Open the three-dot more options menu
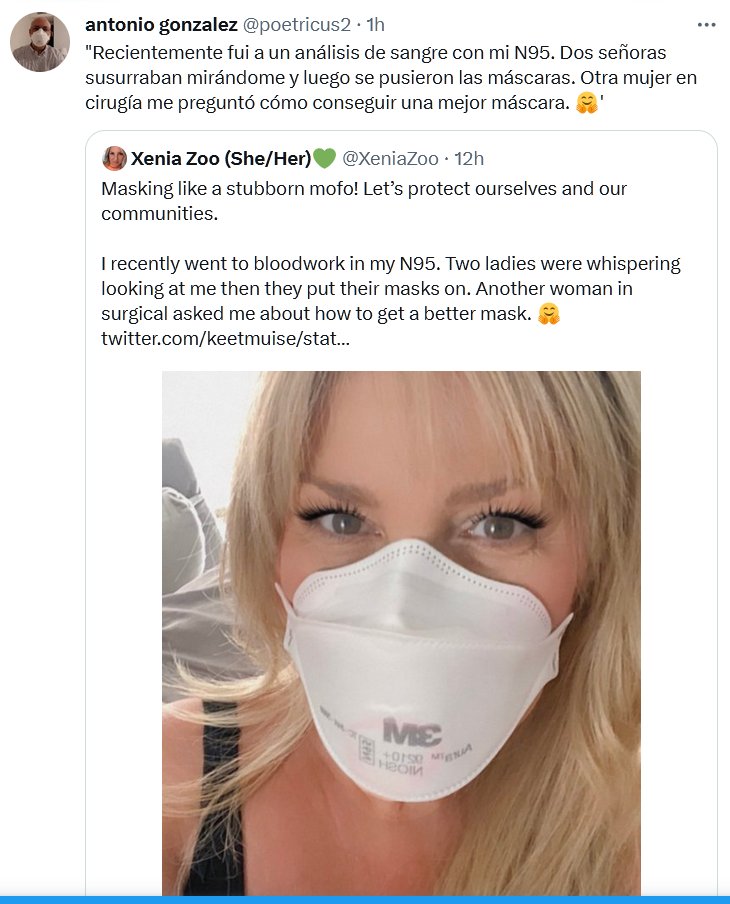The image size is (730, 904). click(706, 26)
